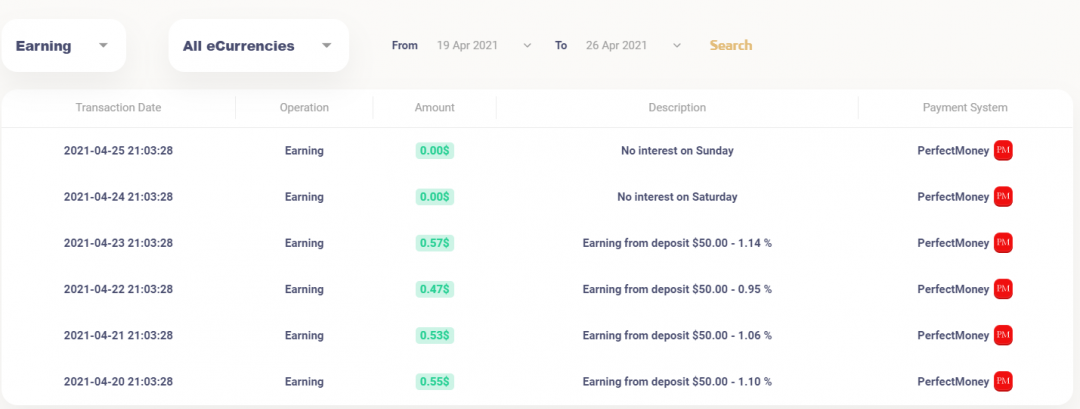Click PerfectMoney icon in 2021-04-22 row
The width and height of the screenshot is (1080, 409).
pos(1003,289)
